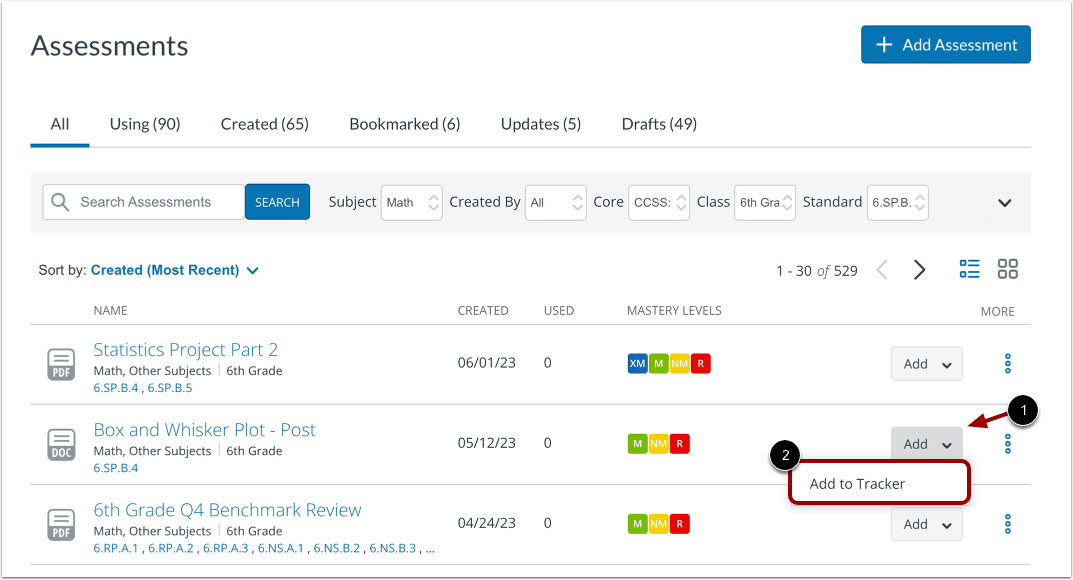Select the All tab

pos(60,124)
